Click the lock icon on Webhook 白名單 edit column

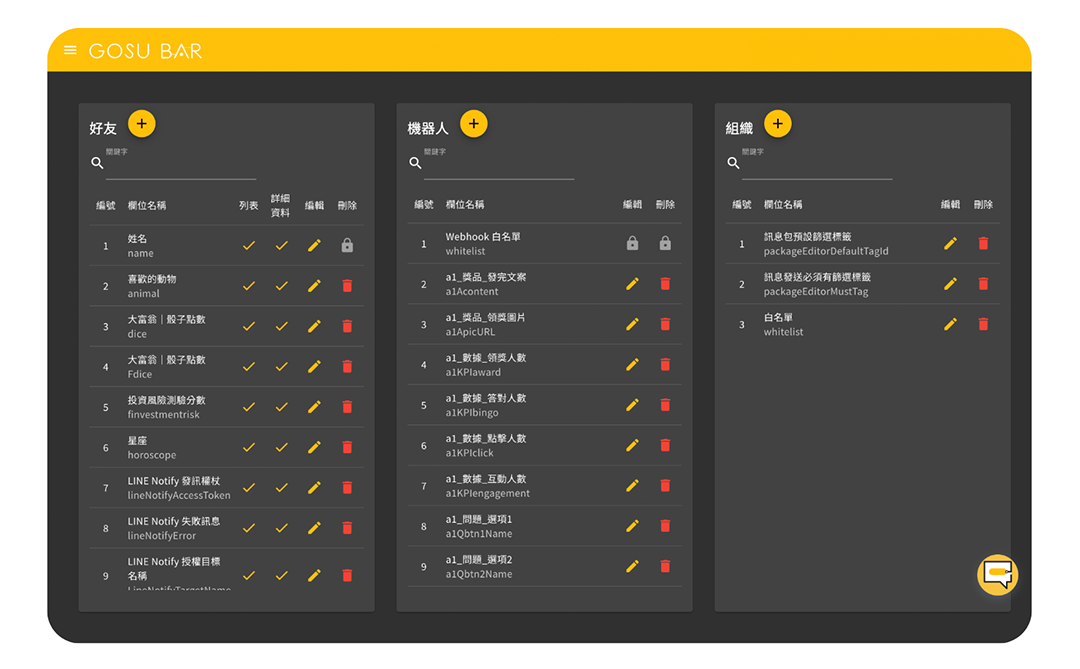coord(632,243)
